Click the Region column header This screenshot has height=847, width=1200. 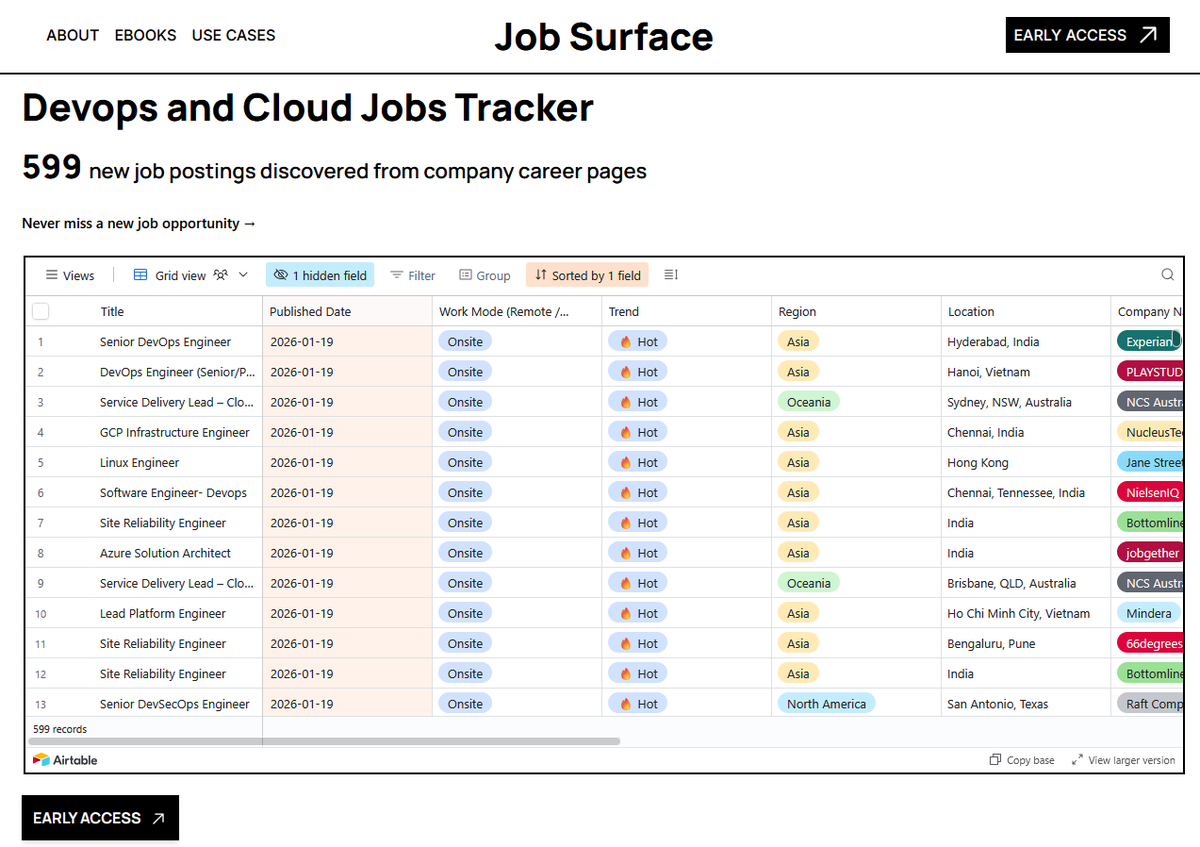pyautogui.click(x=856, y=311)
